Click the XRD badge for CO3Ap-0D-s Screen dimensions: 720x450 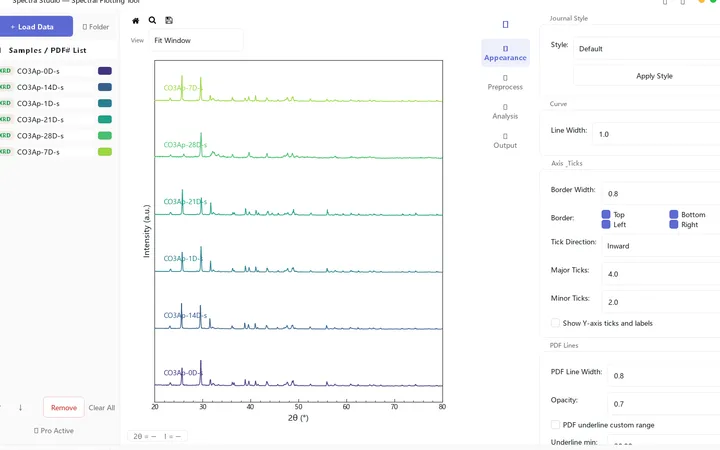click(6, 71)
